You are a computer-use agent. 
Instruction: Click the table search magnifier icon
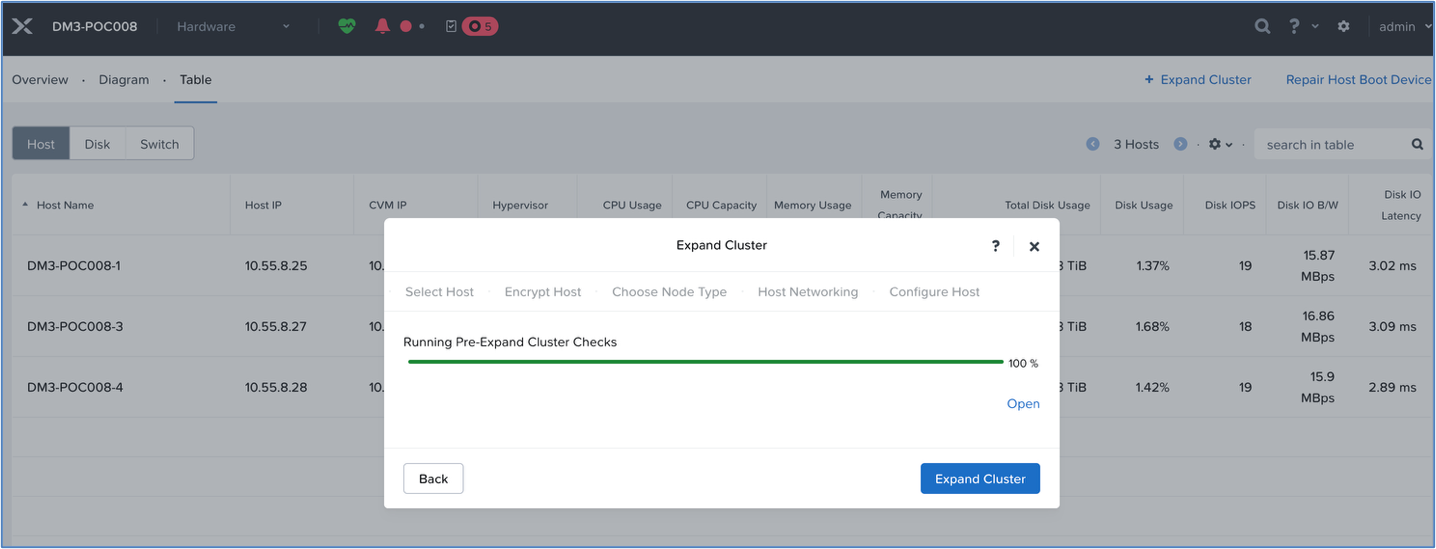pyautogui.click(x=1417, y=144)
